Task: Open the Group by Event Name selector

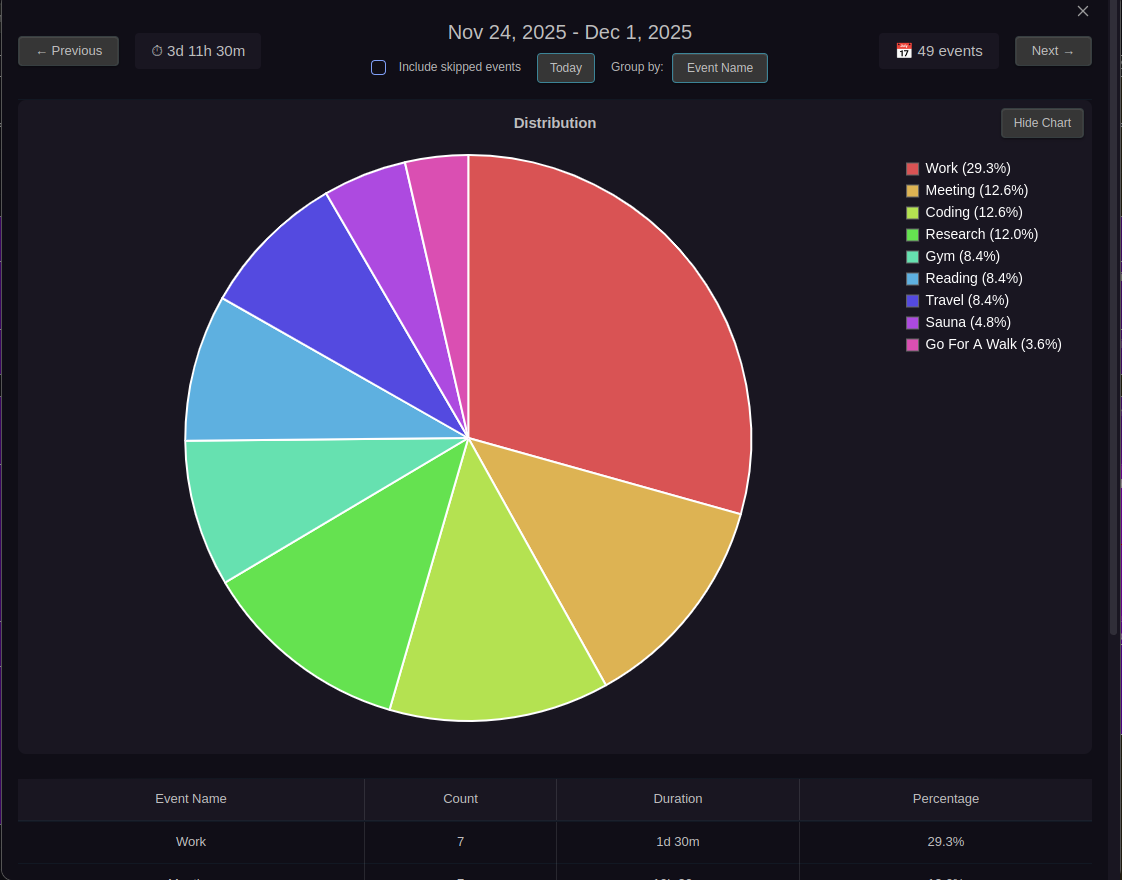Action: coord(719,68)
